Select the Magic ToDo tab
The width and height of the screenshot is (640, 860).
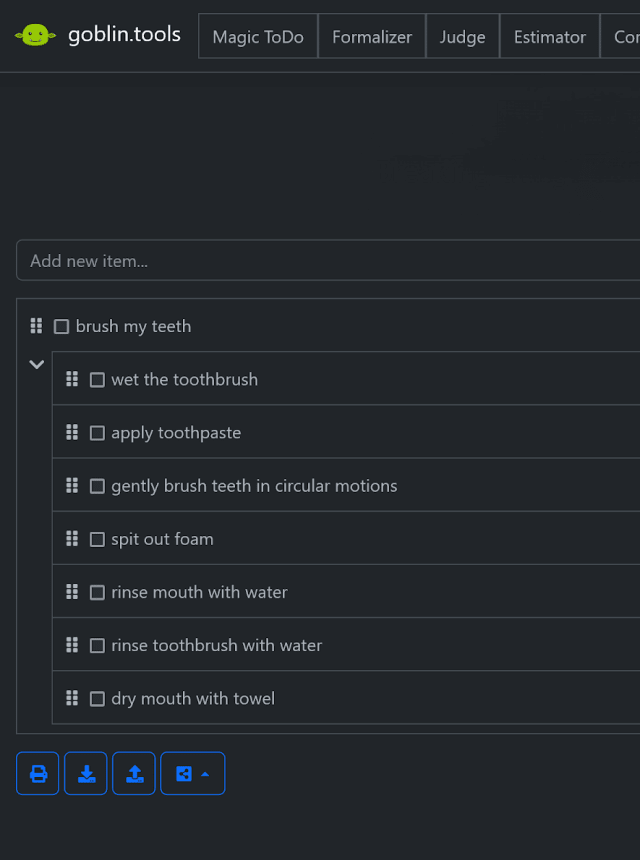pyautogui.click(x=258, y=37)
